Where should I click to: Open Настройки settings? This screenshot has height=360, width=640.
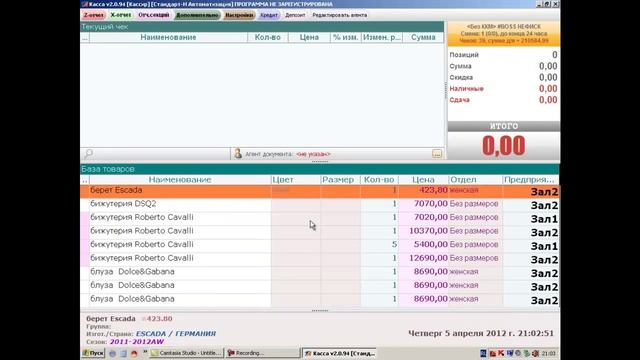(x=239, y=15)
